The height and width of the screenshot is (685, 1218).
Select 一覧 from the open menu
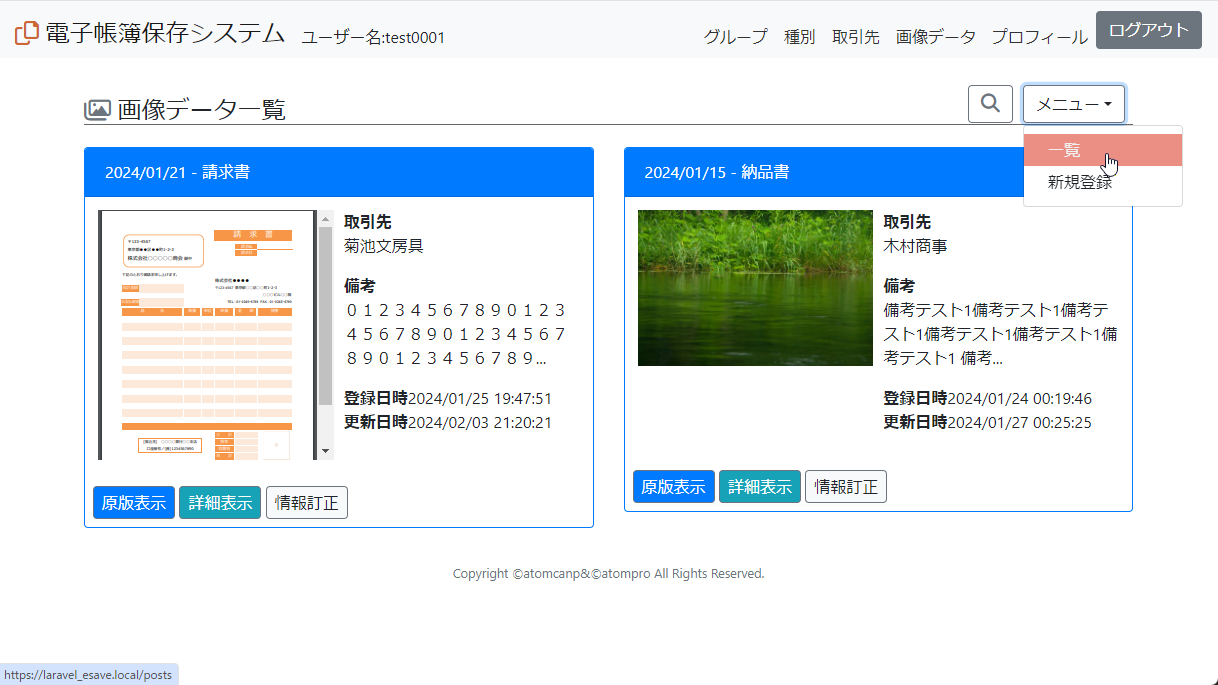pyautogui.click(x=1064, y=151)
